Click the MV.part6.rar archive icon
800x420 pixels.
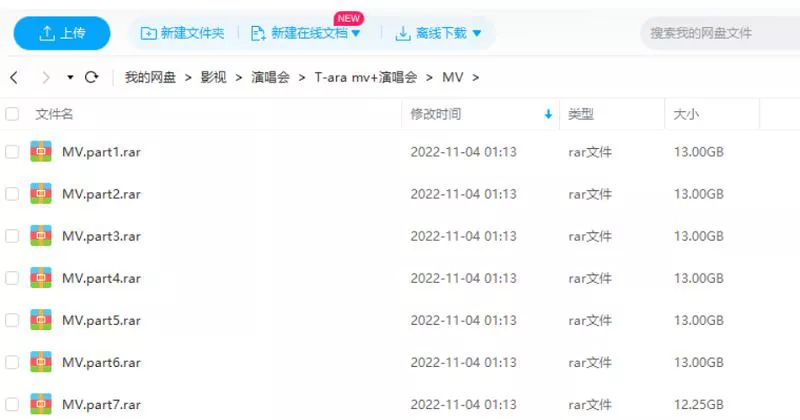click(x=41, y=362)
